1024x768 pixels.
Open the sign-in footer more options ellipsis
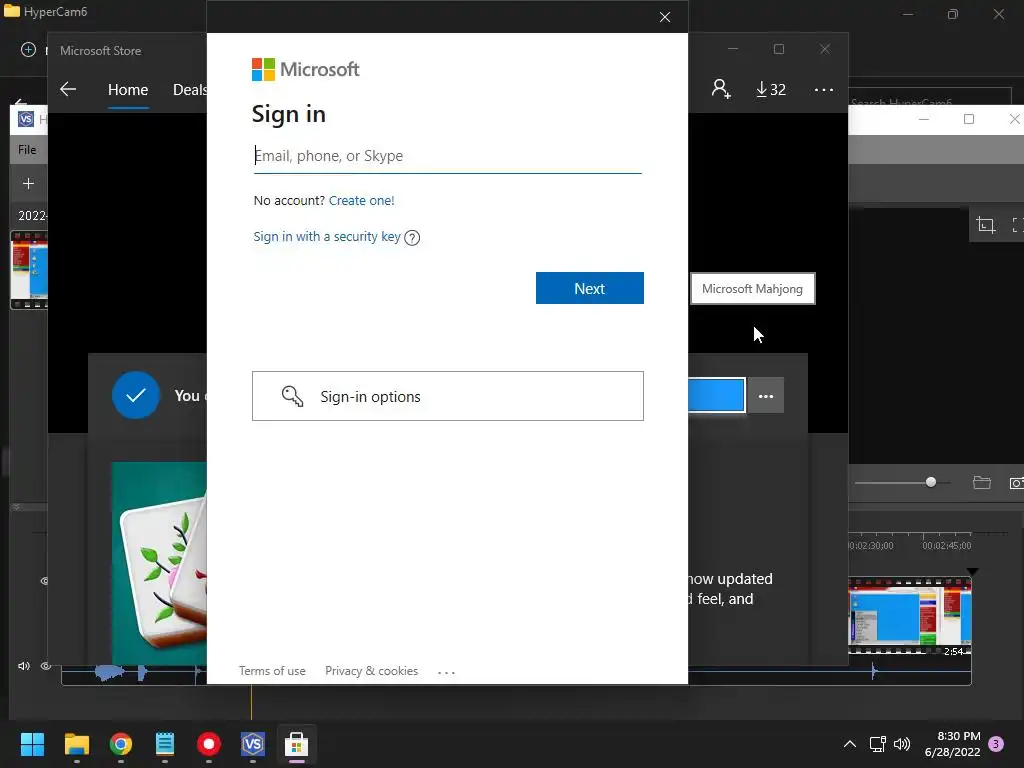point(446,672)
